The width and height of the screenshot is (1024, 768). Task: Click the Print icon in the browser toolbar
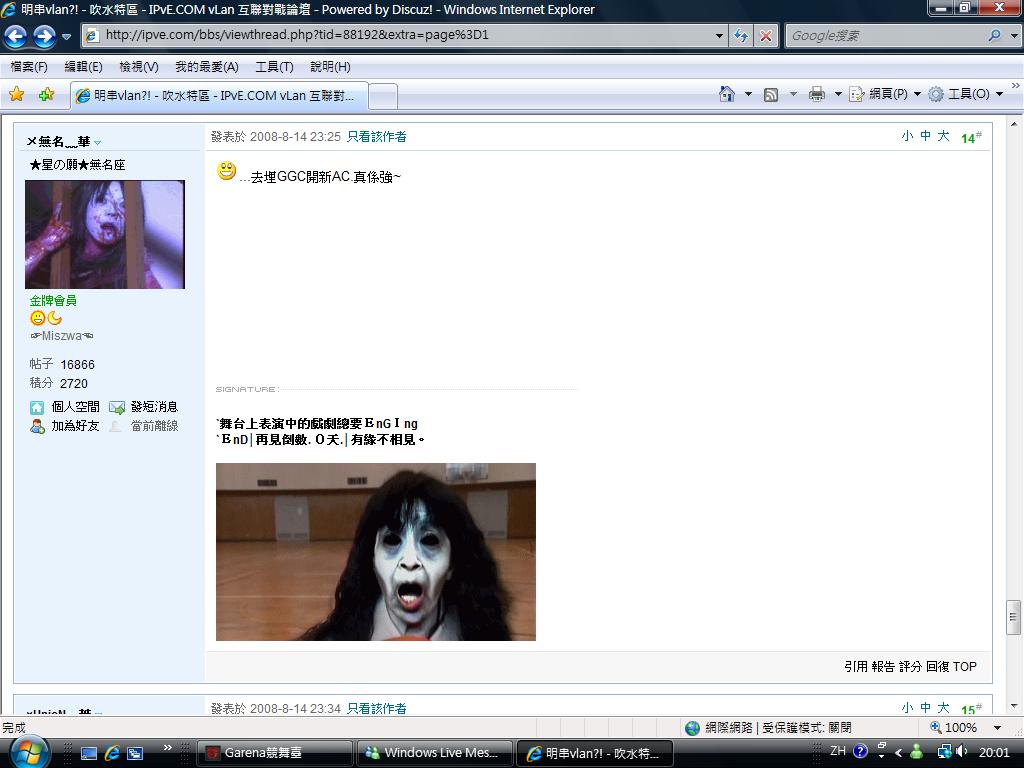(817, 93)
